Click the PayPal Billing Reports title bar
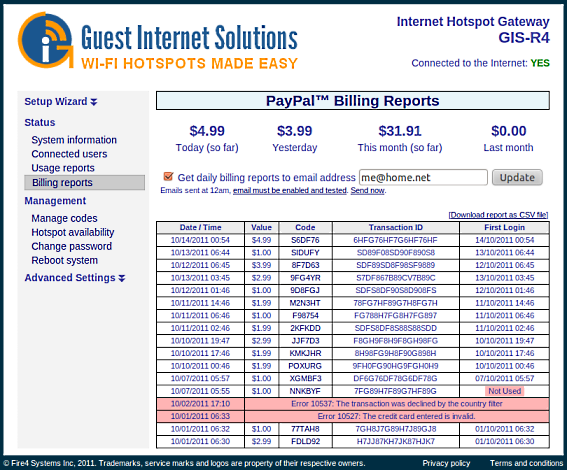 (353, 101)
